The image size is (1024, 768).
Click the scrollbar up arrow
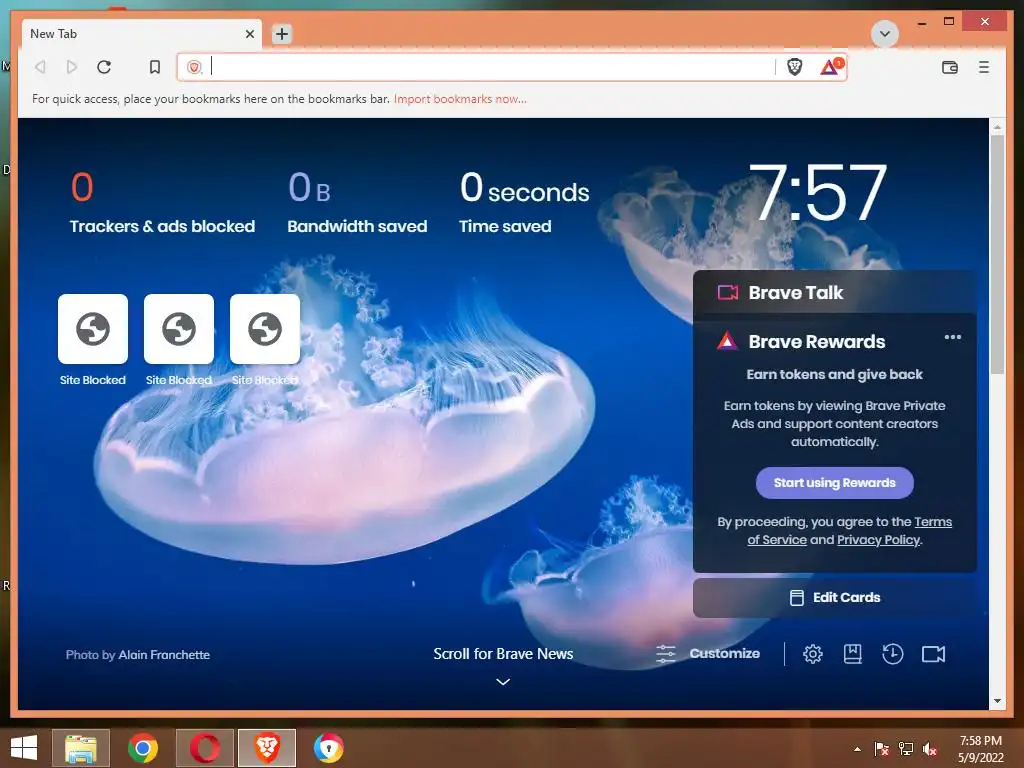997,126
